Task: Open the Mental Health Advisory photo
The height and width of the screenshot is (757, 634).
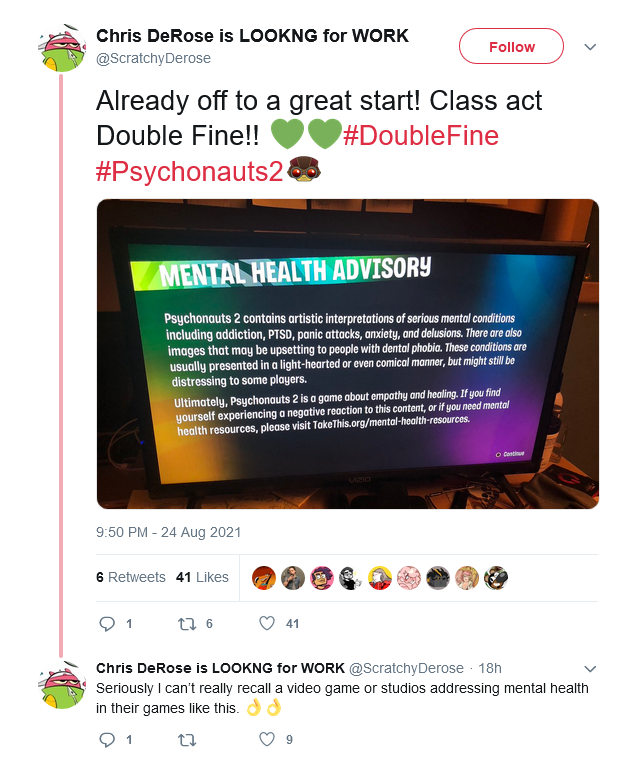Action: point(348,354)
